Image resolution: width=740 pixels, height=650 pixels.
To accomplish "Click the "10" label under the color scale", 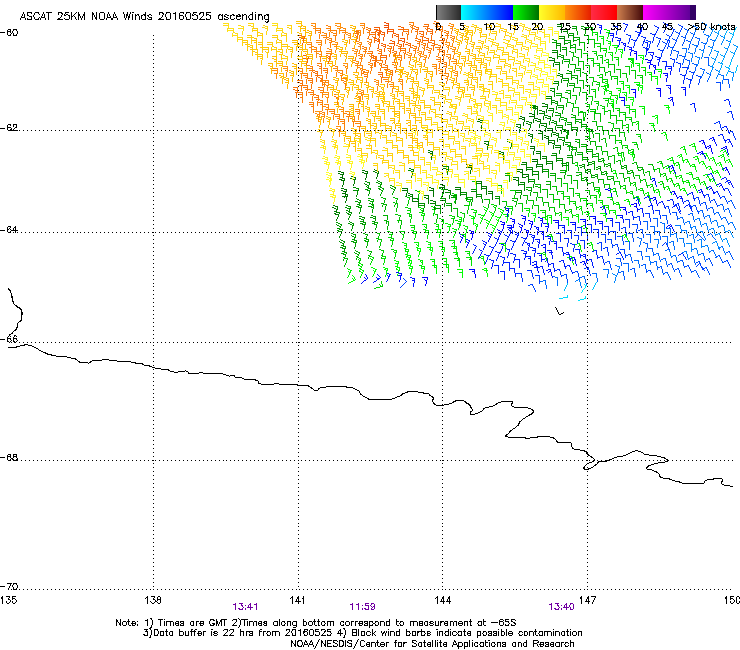I will [489, 27].
